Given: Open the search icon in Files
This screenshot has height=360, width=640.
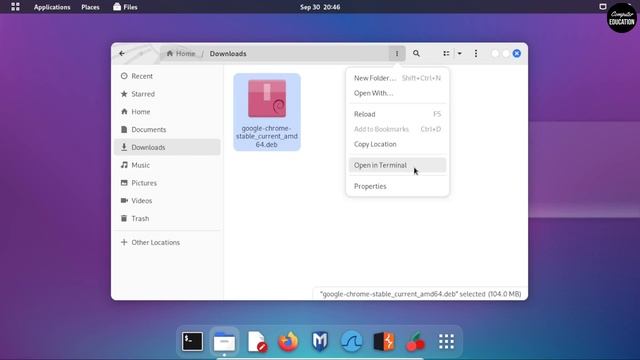Looking at the screenshot, I should point(416,53).
